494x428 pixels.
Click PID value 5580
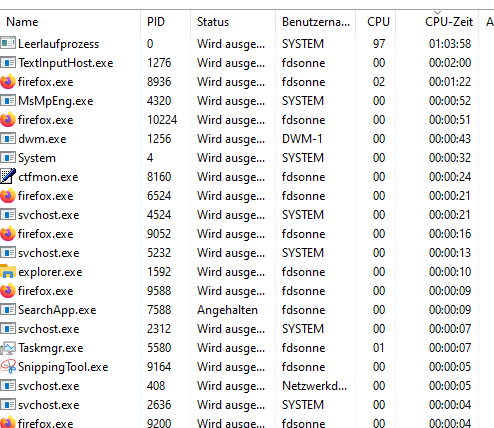coord(159,348)
